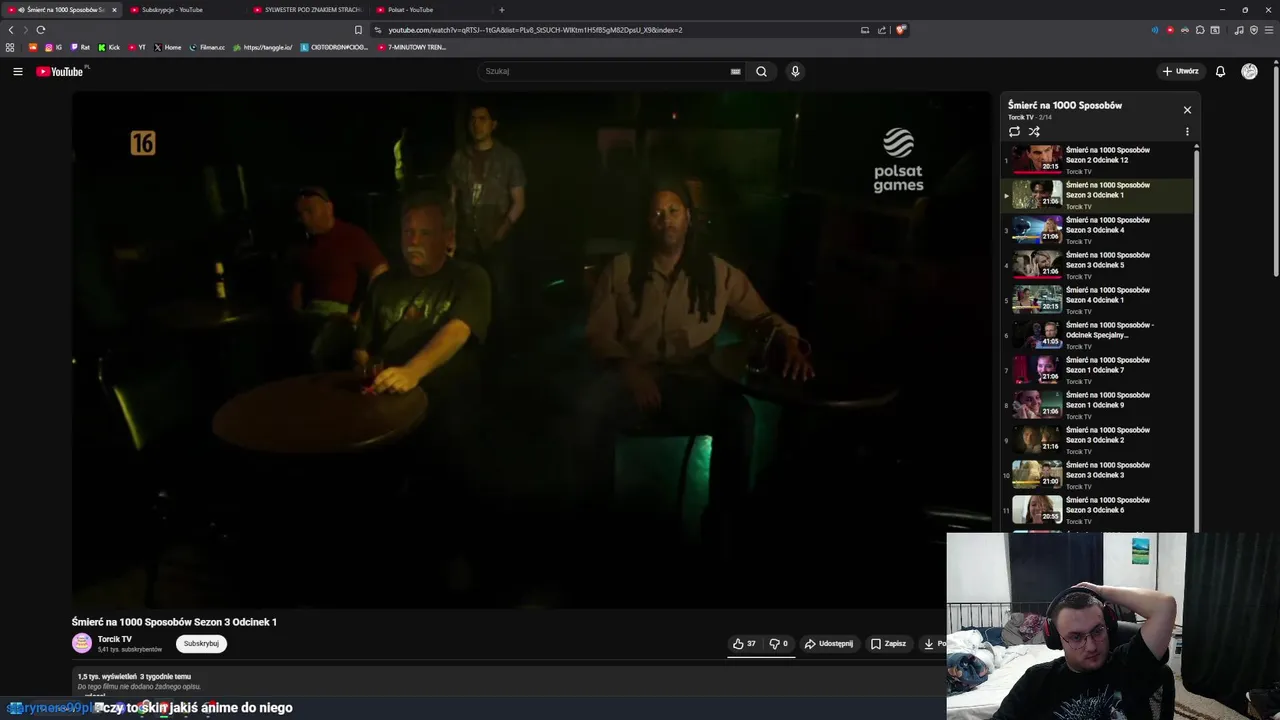Click the browser back arrow
Image resolution: width=1280 pixels, height=720 pixels.
click(x=11, y=30)
